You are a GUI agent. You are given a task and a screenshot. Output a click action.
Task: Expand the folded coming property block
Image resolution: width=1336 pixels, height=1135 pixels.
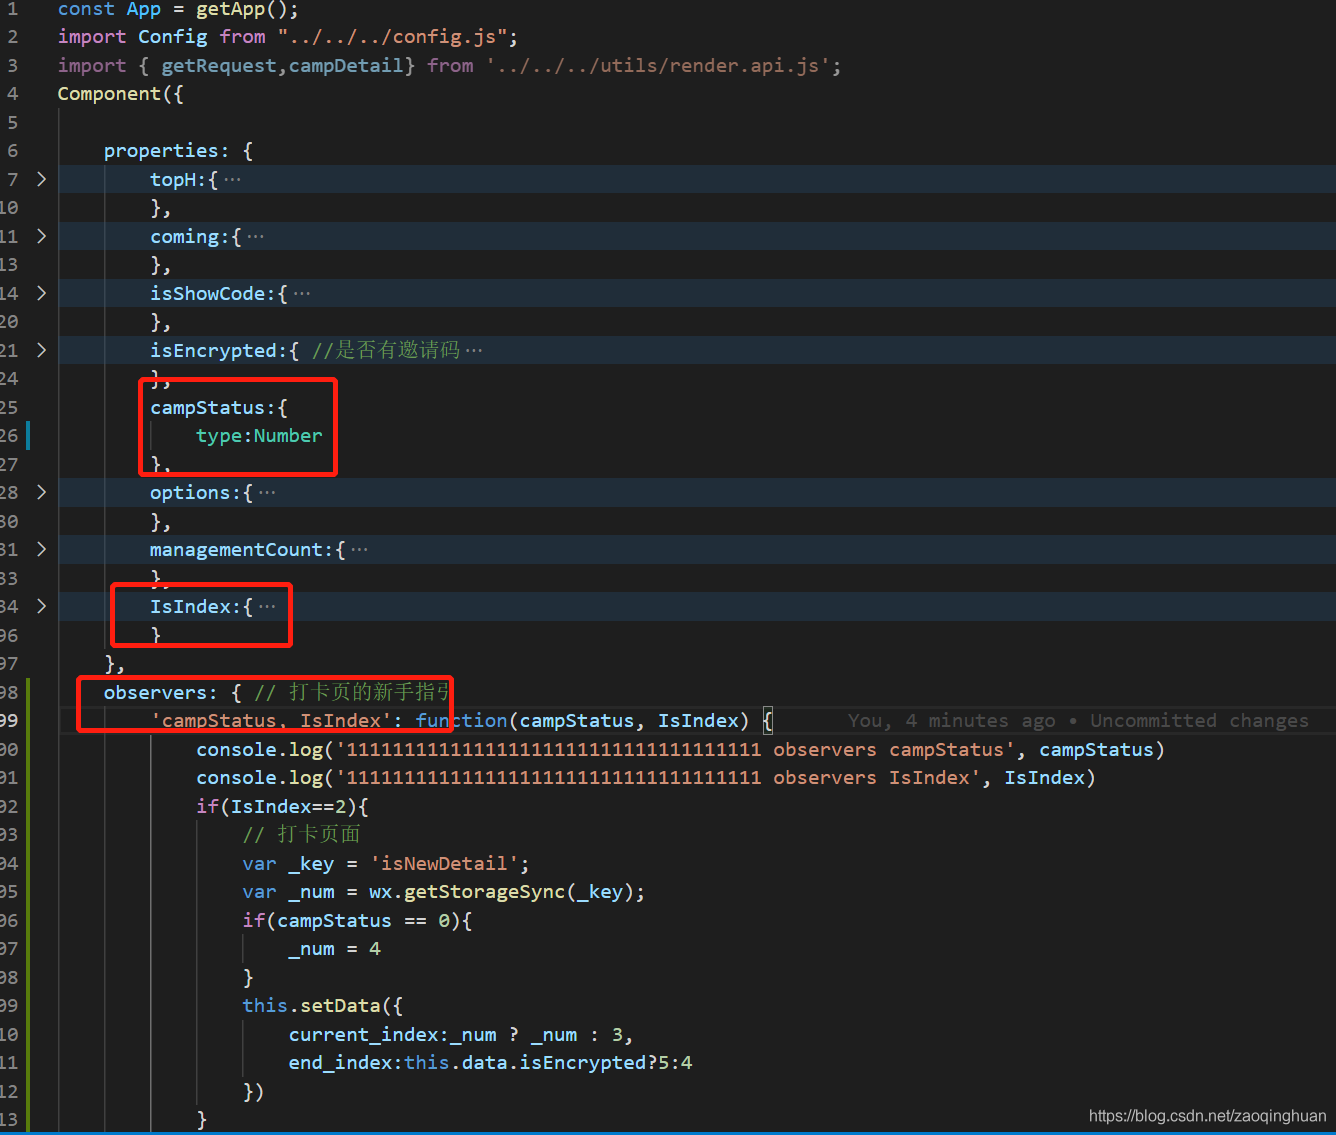[41, 236]
